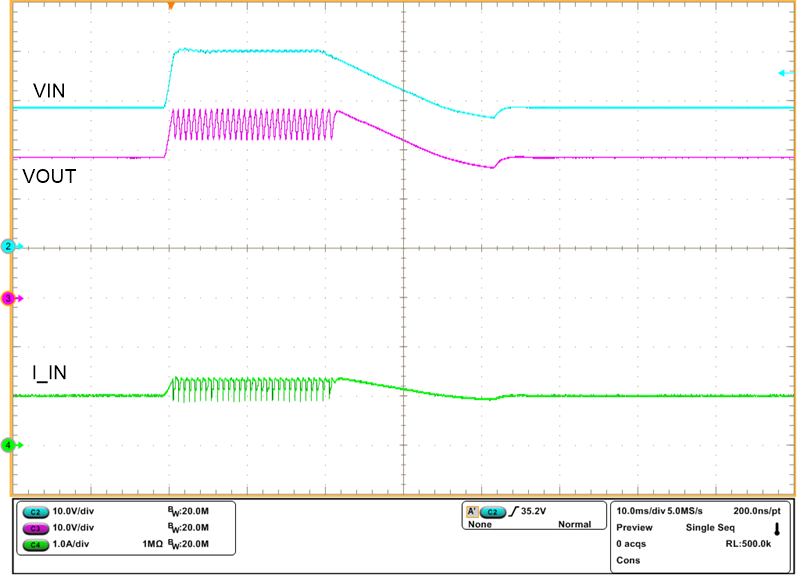The image size is (800, 575).
Task: Click the None trigger holdoff text
Action: [480, 524]
